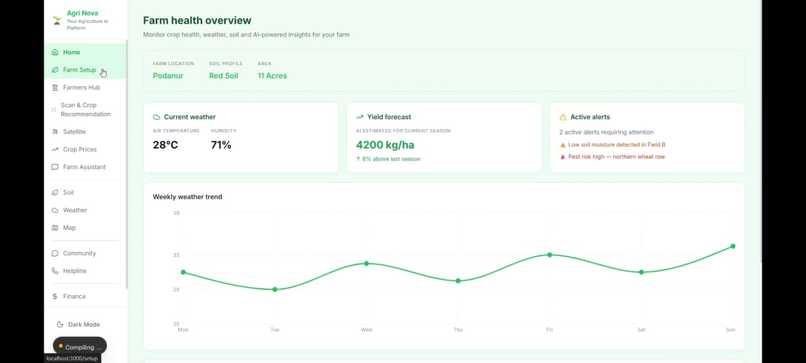The width and height of the screenshot is (806, 363).
Task: Click the 4200 kg/ha yield value
Action: click(x=386, y=145)
